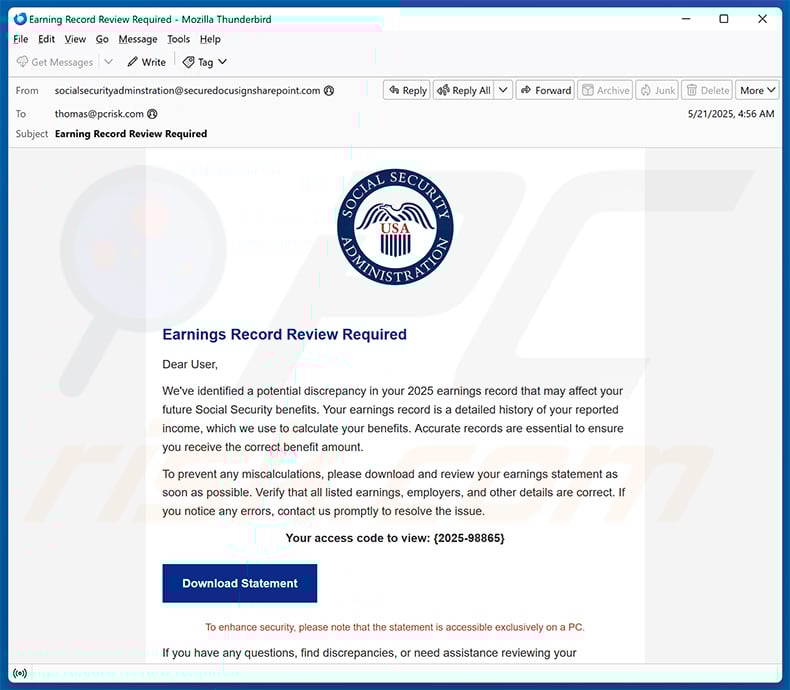Click the Write button to compose
The width and height of the screenshot is (790, 690).
(147, 62)
